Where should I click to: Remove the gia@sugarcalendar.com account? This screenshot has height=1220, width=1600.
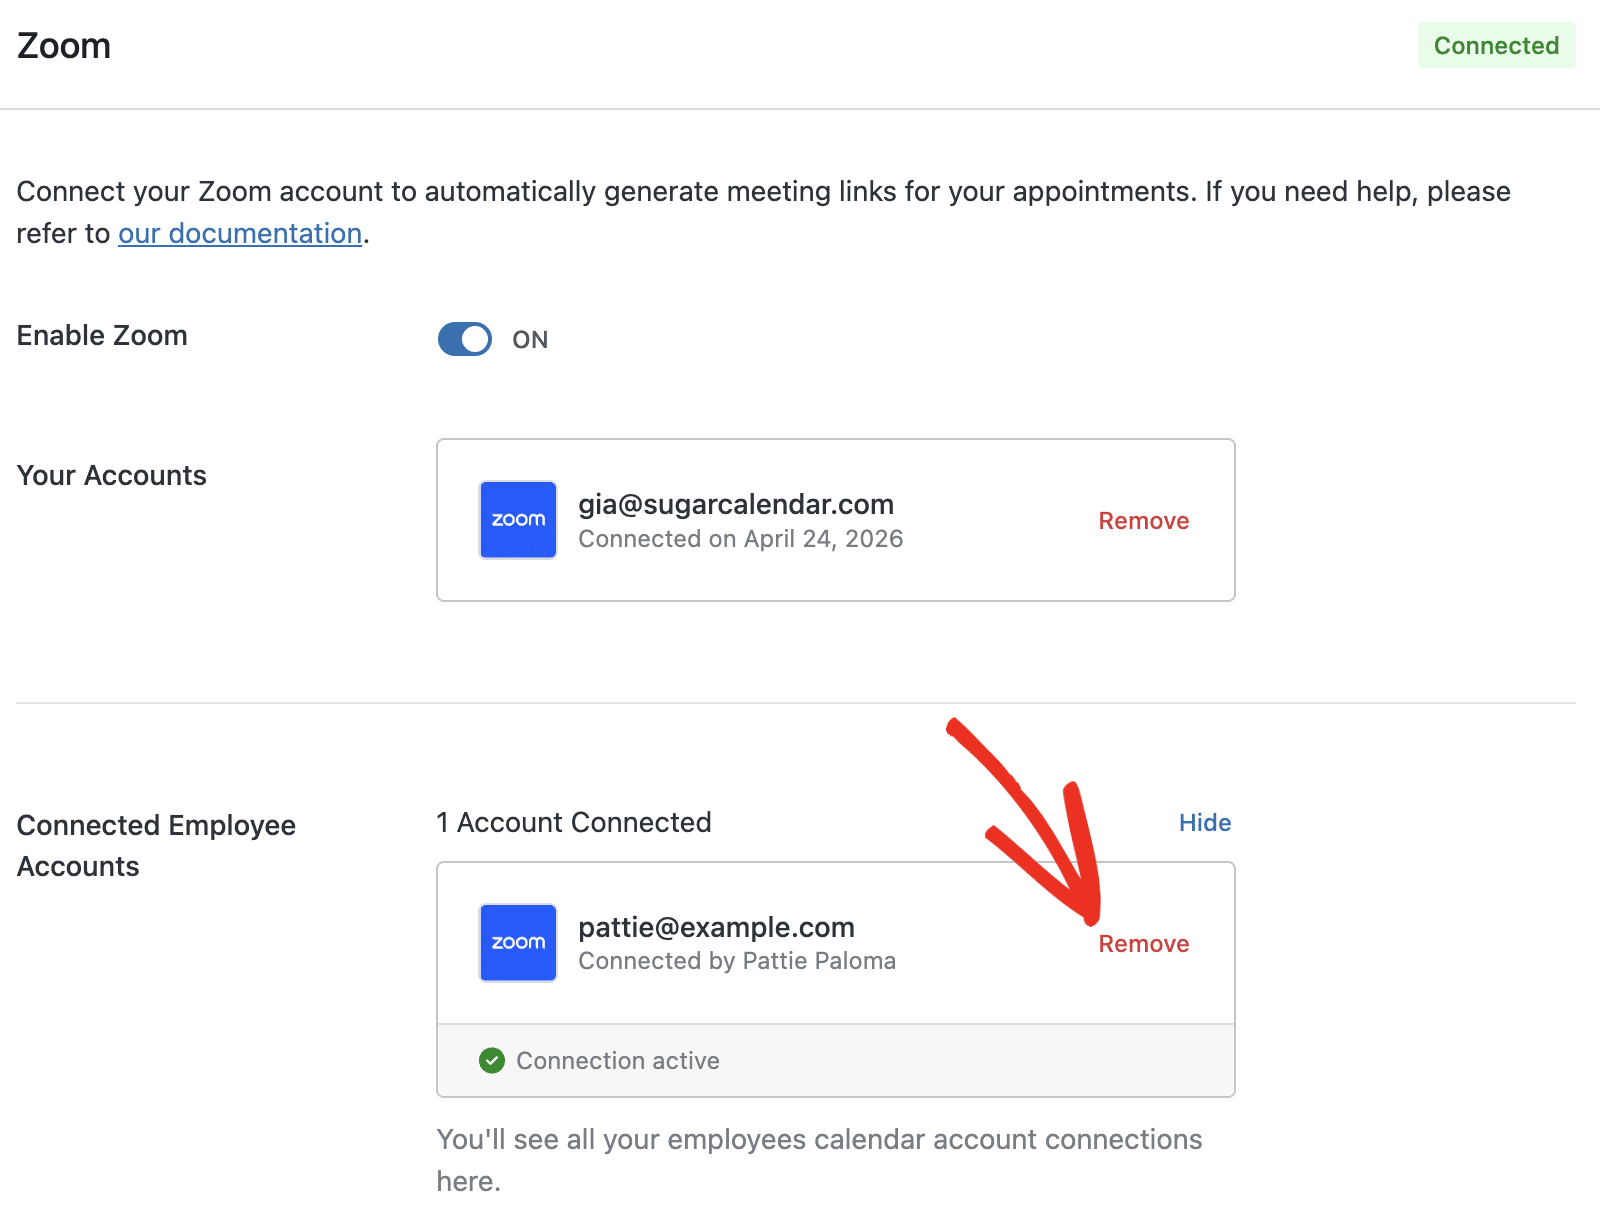pyautogui.click(x=1143, y=521)
